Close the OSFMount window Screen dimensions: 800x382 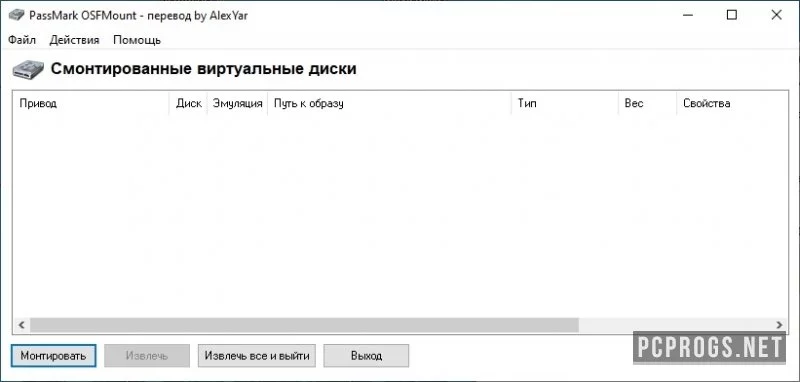point(777,15)
